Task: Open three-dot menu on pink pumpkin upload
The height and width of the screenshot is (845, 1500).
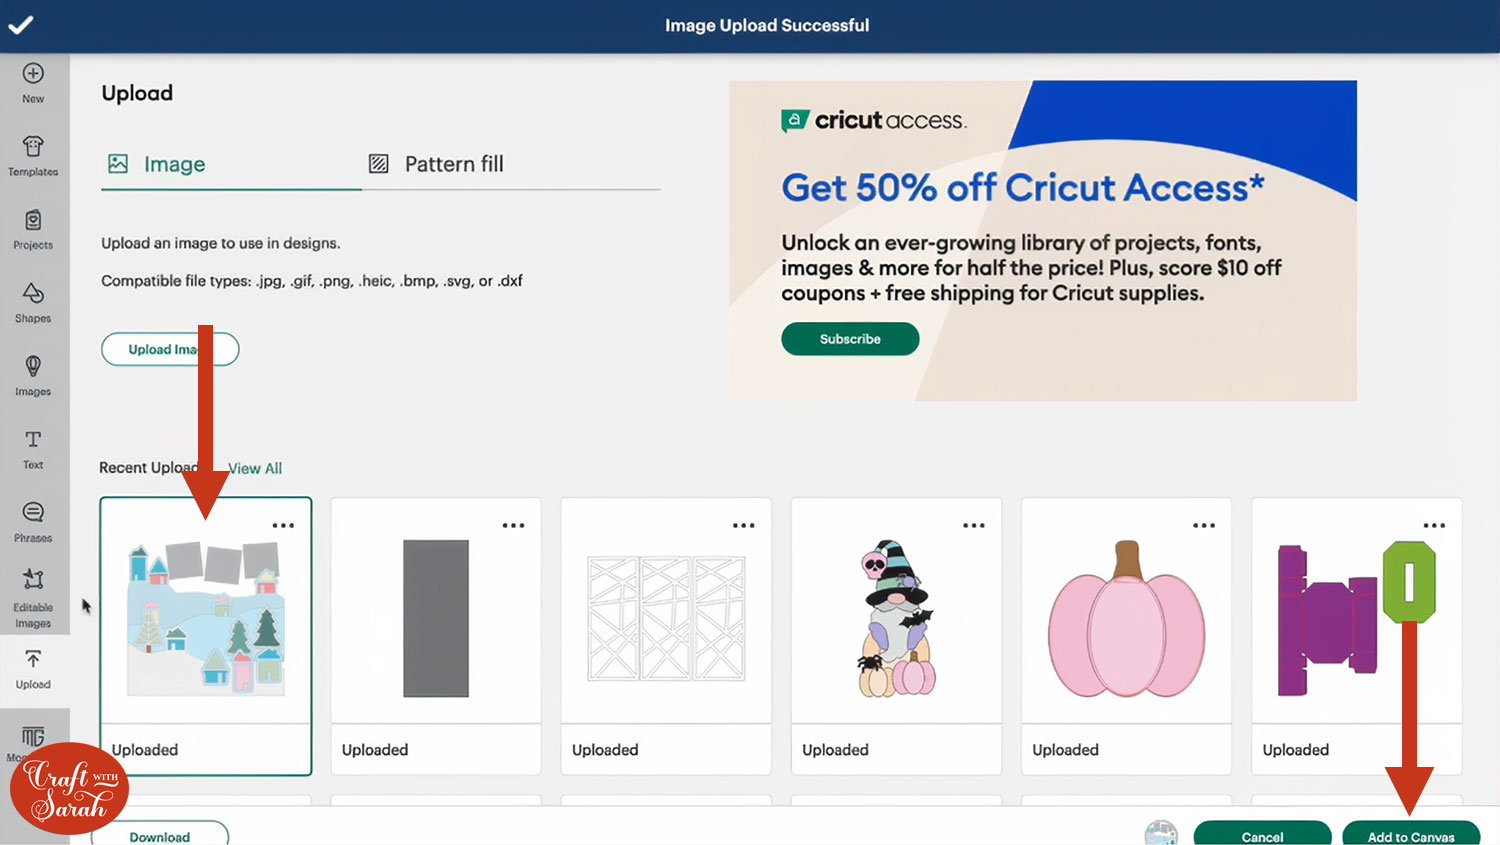Action: pos(1204,525)
